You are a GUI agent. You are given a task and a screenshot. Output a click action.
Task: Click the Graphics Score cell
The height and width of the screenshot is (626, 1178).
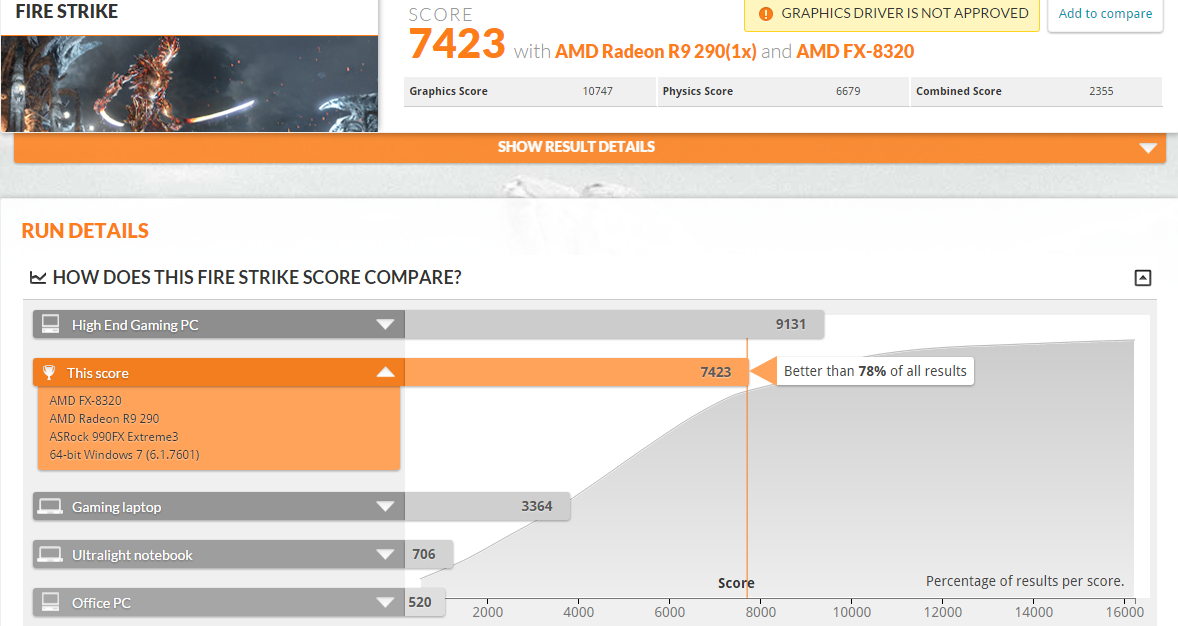530,92
